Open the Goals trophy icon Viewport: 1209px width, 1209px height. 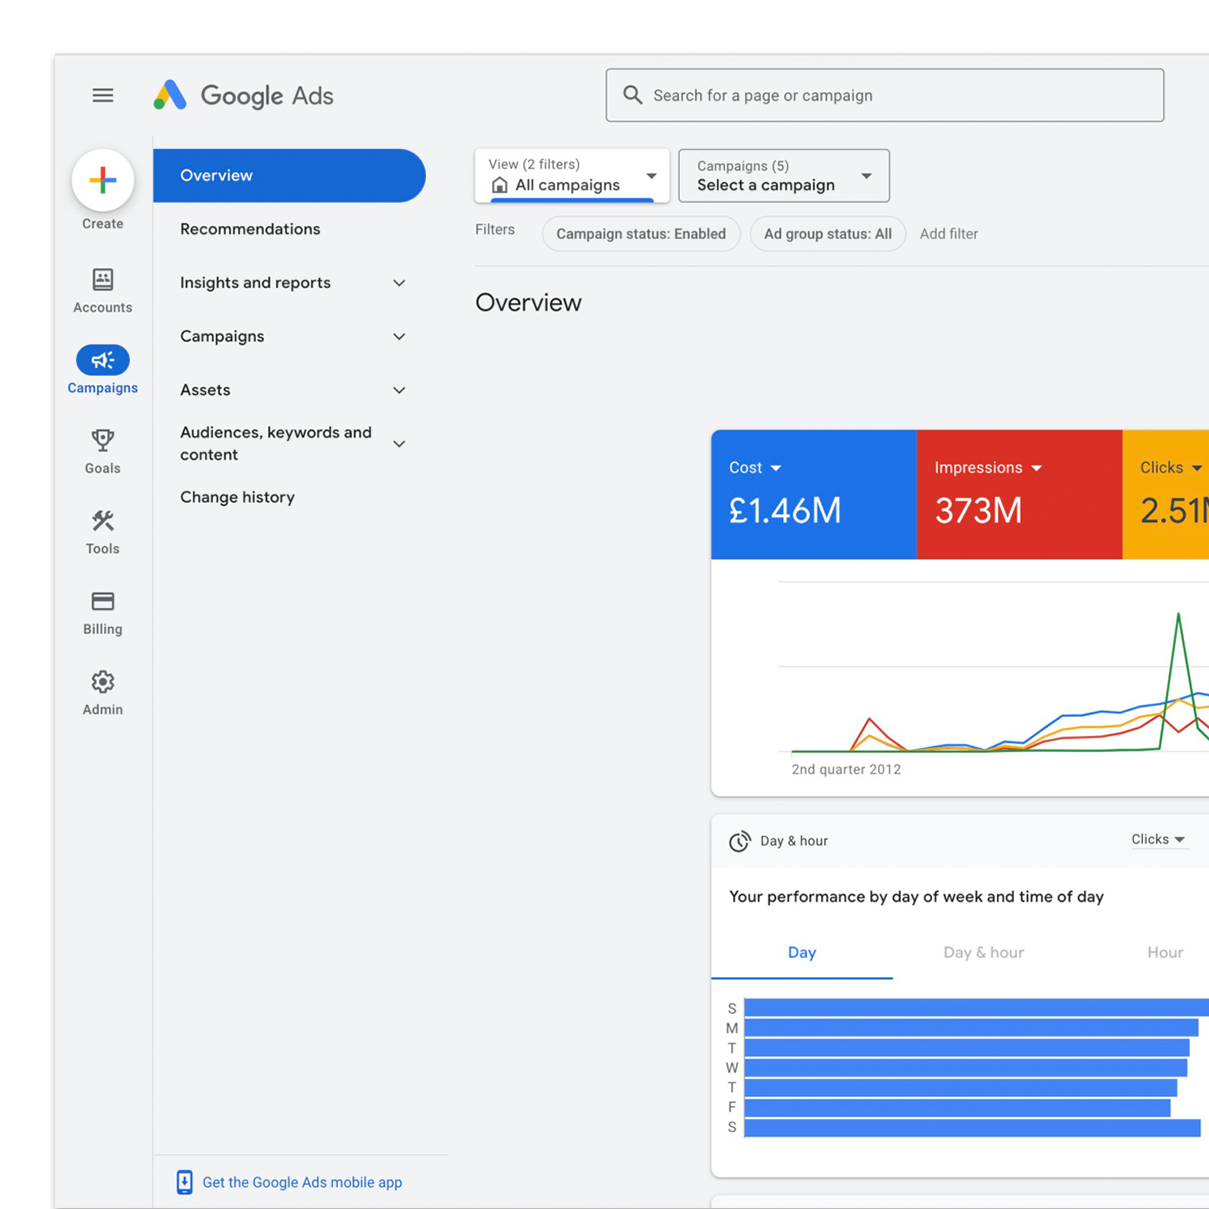[x=103, y=440]
